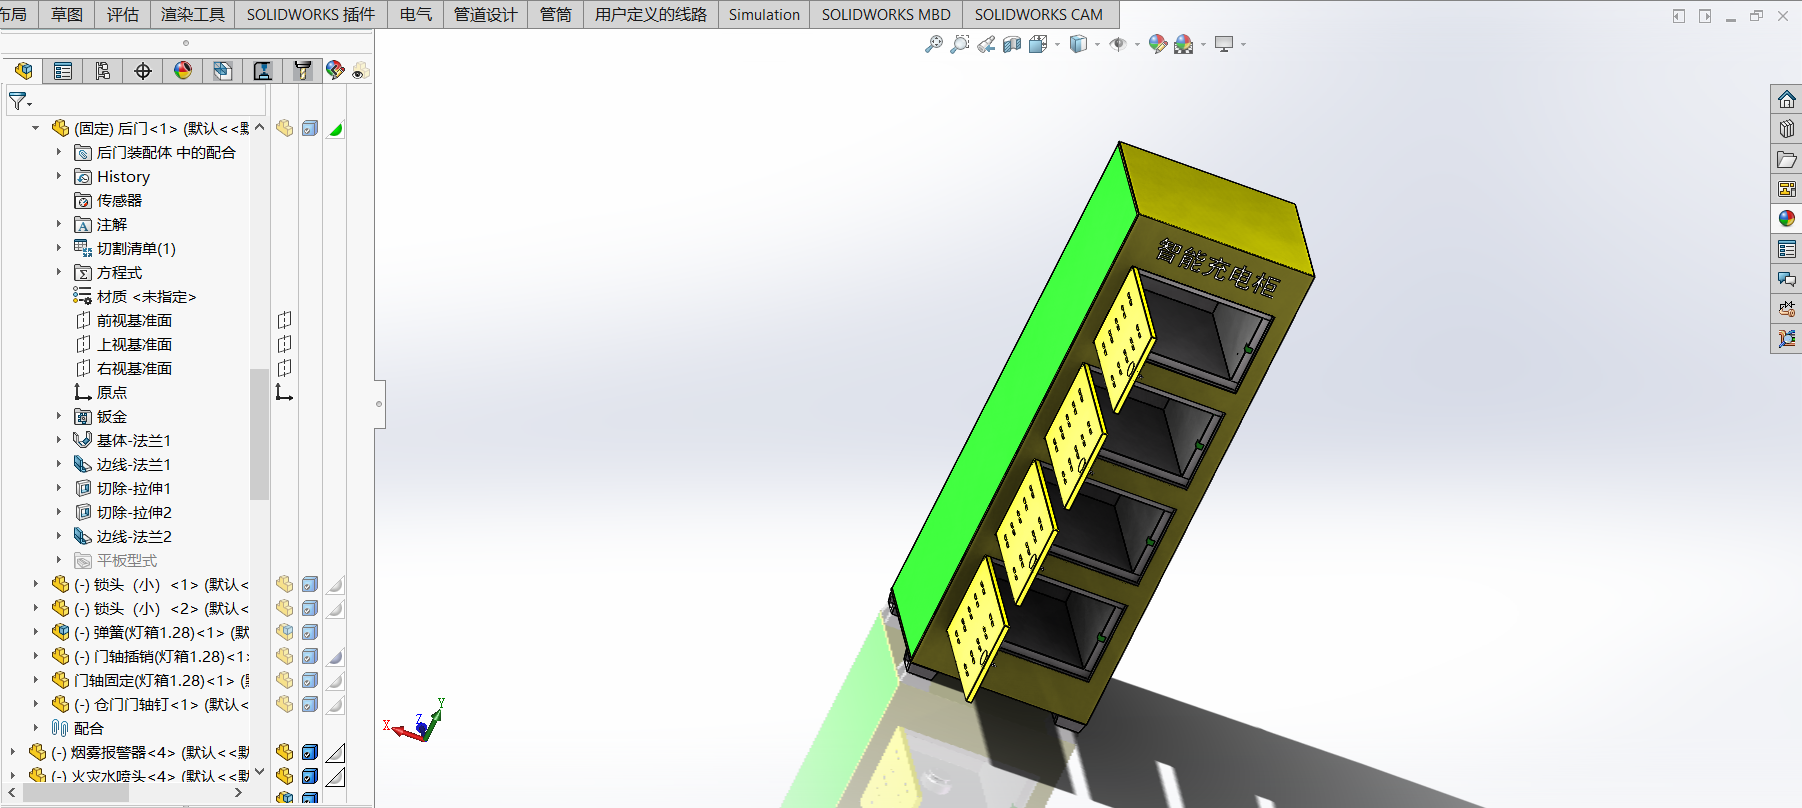
Task: Click appearance swatch for 门轴插销(灯箱1.28)<1> row
Action: click(335, 656)
